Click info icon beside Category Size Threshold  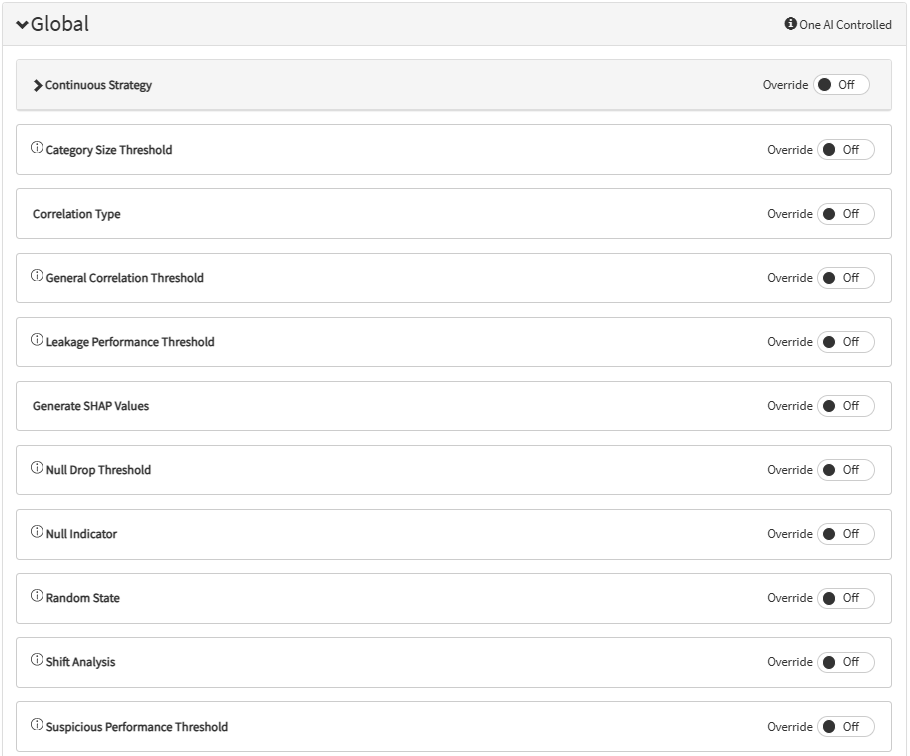(x=37, y=148)
